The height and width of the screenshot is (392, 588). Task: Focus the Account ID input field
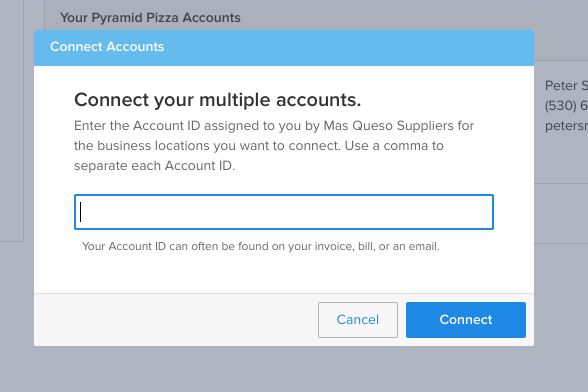tap(284, 212)
